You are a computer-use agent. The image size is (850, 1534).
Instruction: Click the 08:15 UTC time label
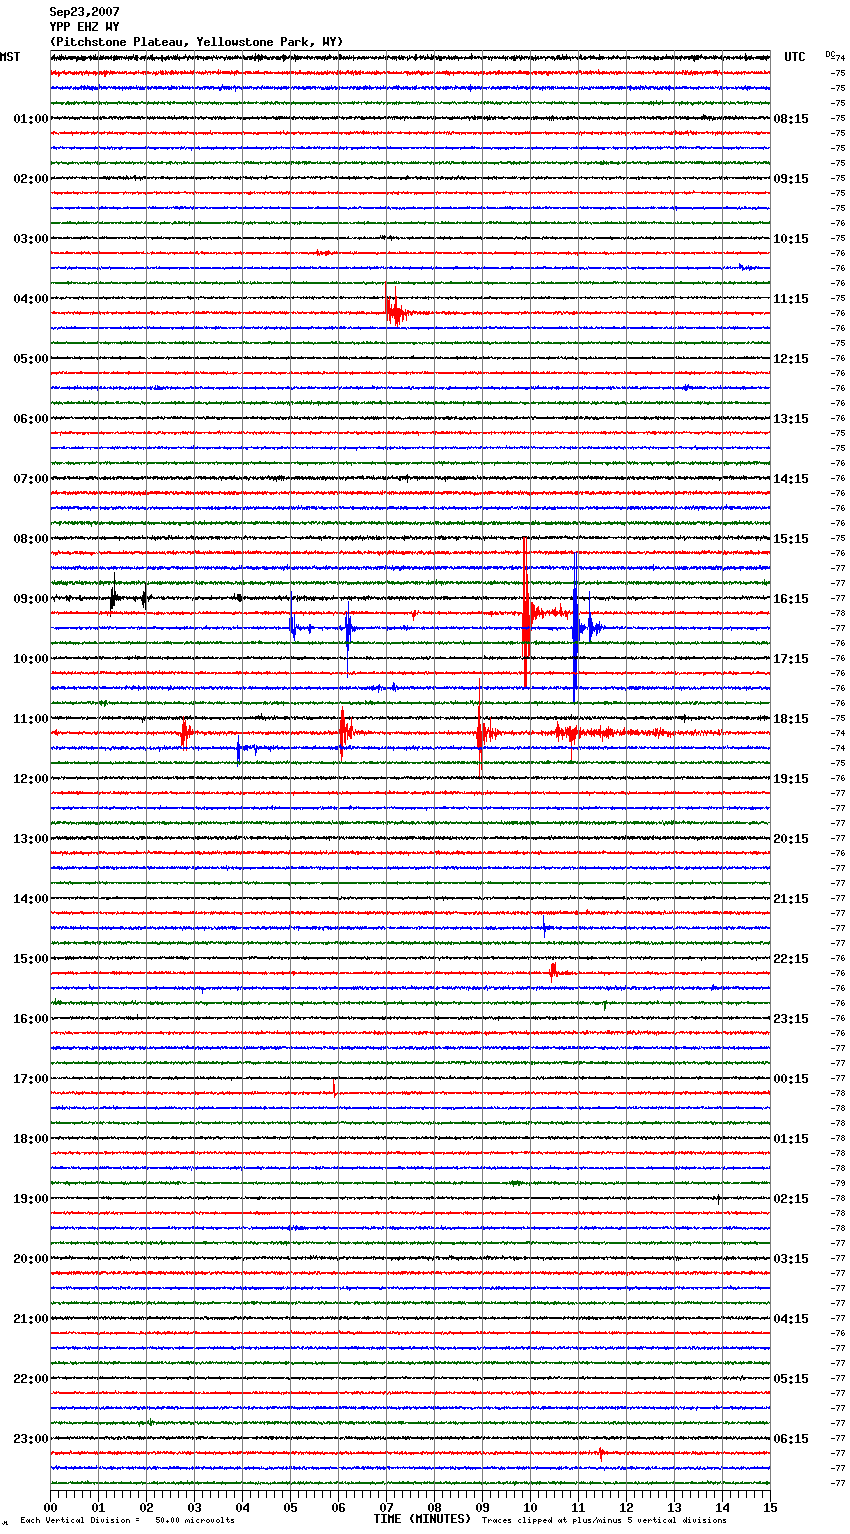click(791, 119)
